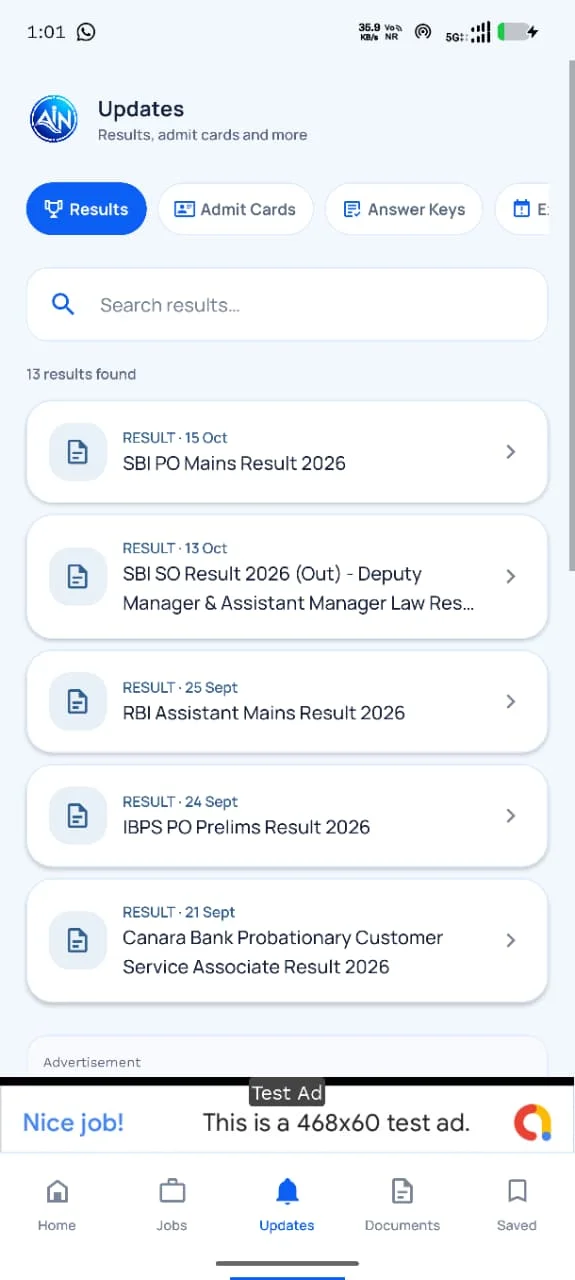Expand chevron on RBI Assistant row
Image resolution: width=575 pixels, height=1280 pixels.
coord(511,702)
